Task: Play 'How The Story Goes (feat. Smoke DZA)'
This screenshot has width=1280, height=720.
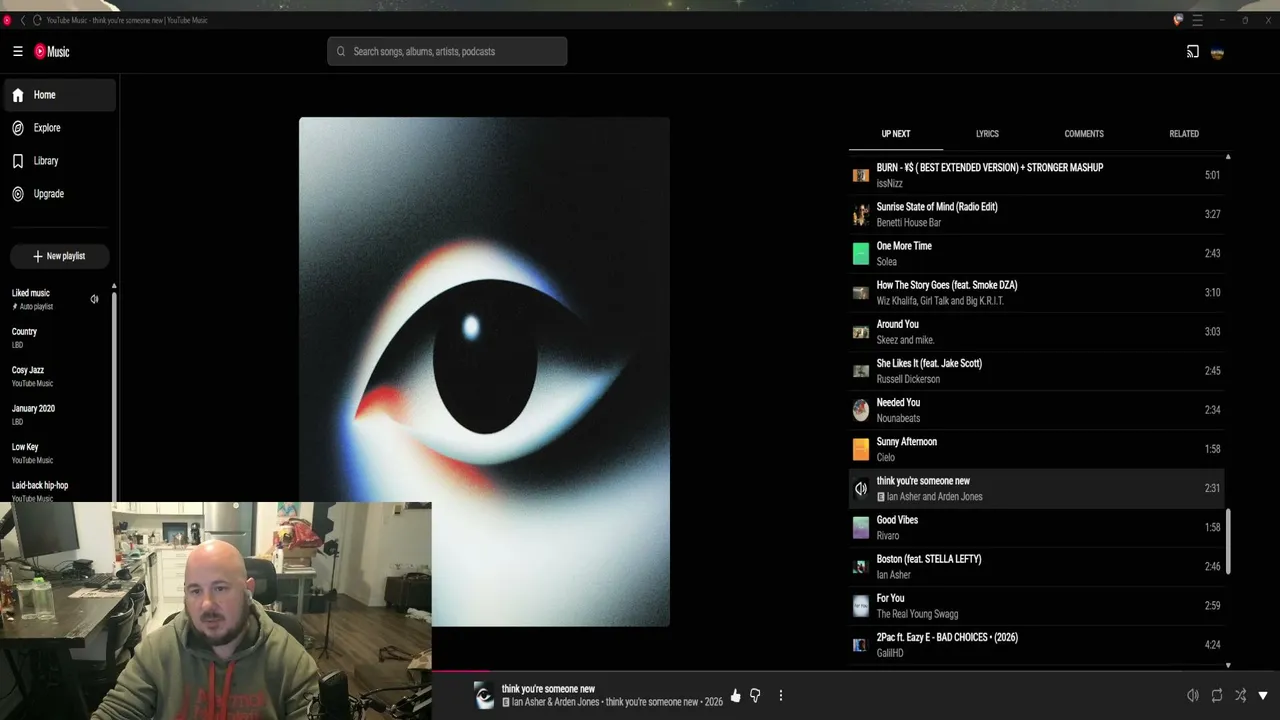Action: coord(1036,292)
